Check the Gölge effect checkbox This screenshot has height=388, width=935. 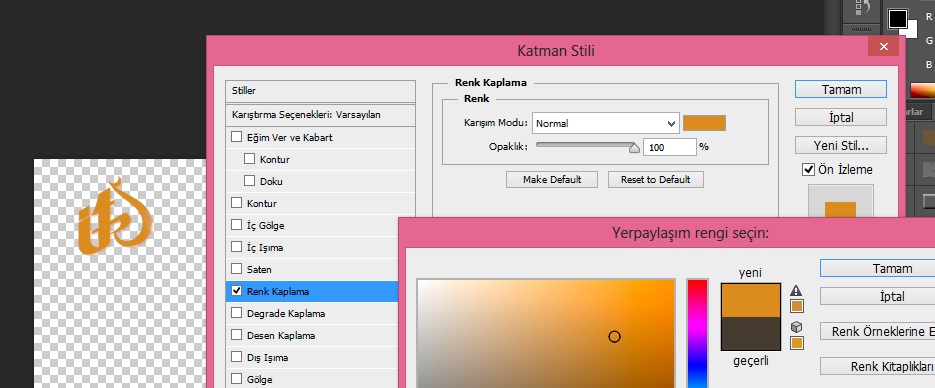coord(237,380)
